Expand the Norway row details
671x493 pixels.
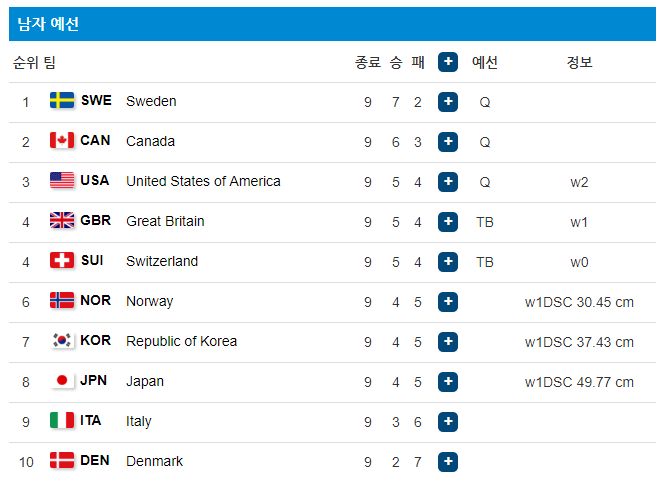point(448,301)
